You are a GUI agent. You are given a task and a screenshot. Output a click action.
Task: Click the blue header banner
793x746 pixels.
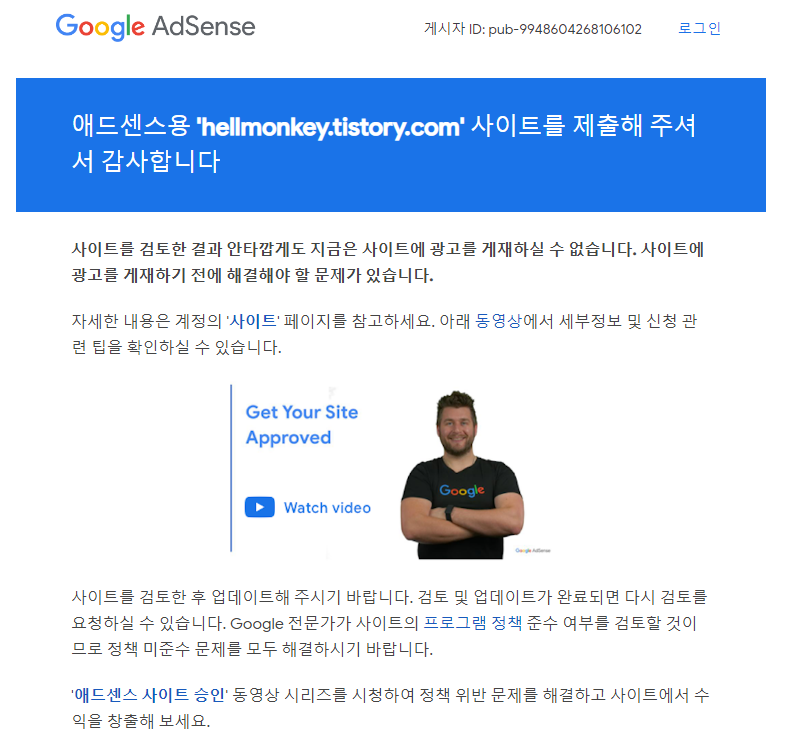coord(391,145)
